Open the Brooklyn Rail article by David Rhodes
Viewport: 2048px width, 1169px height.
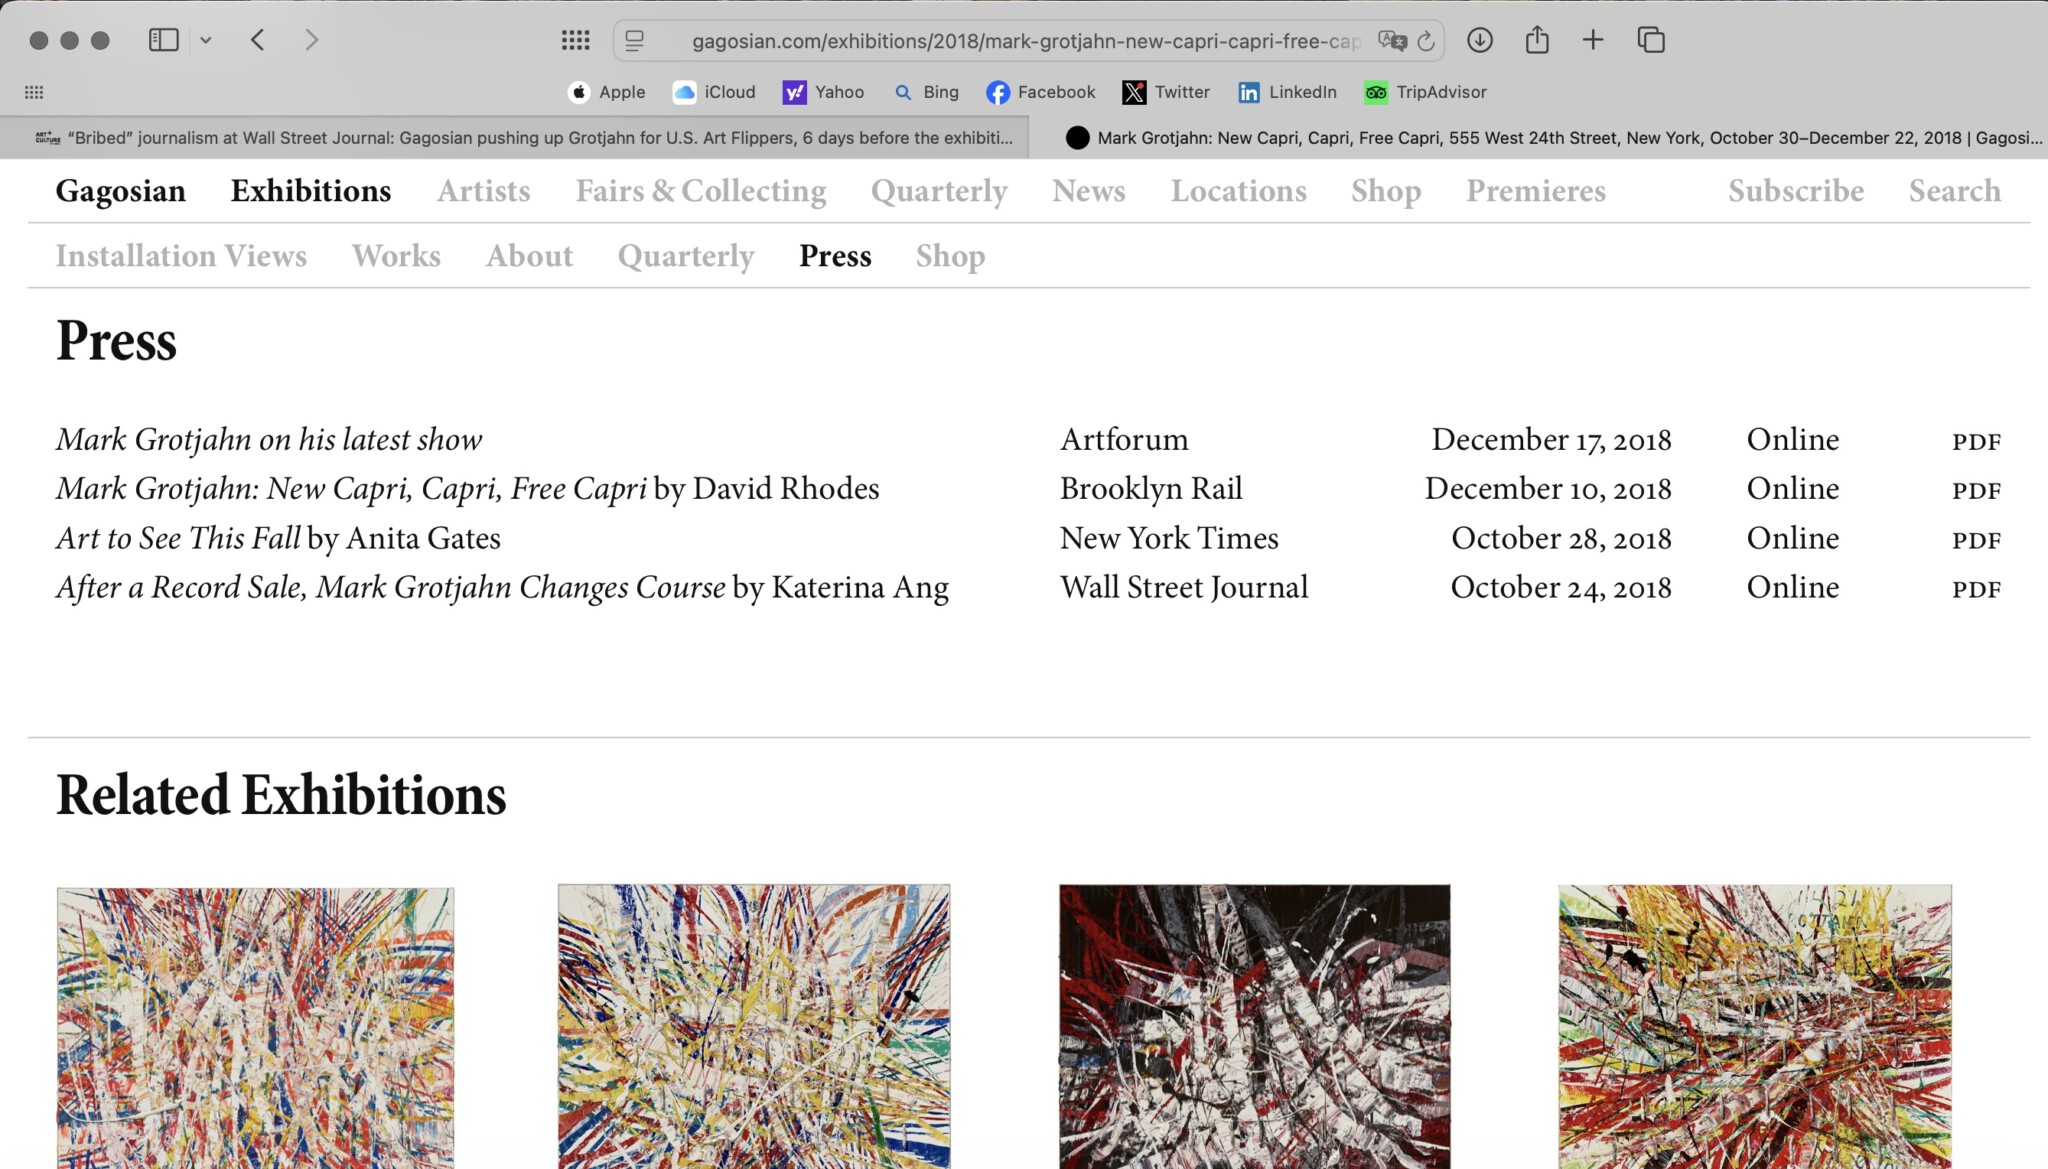click(467, 489)
